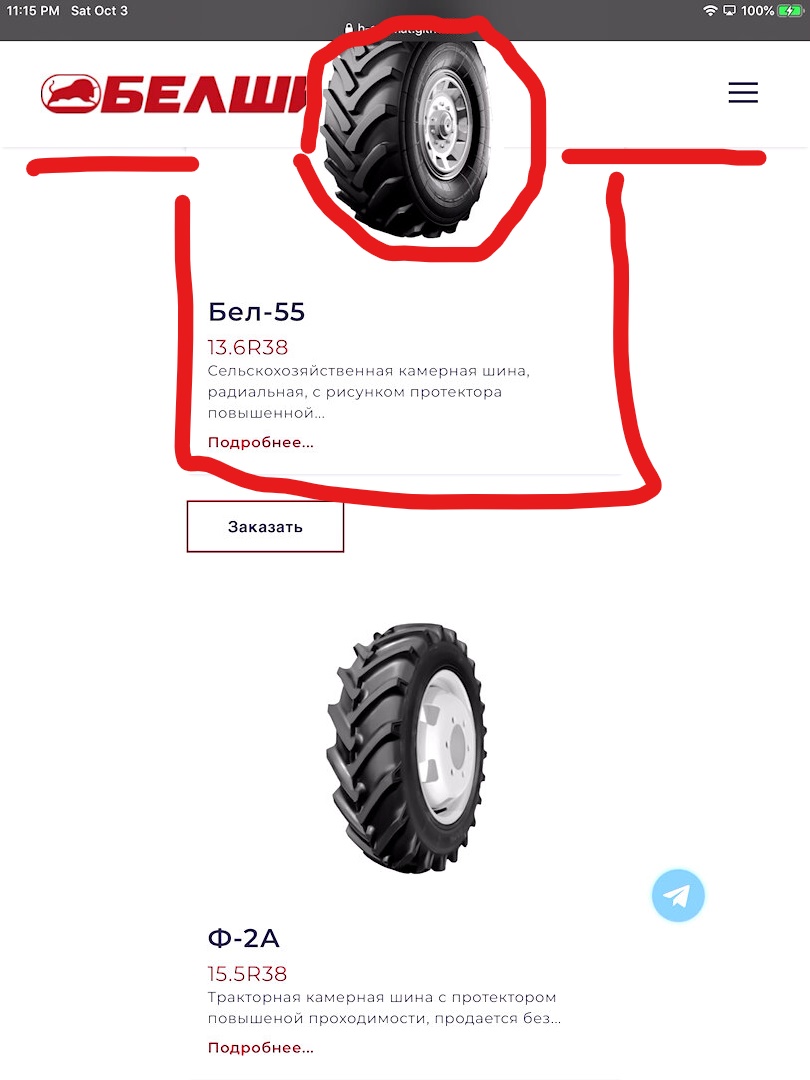Click the red bull logo emblem
The width and height of the screenshot is (810, 1080).
[x=70, y=94]
